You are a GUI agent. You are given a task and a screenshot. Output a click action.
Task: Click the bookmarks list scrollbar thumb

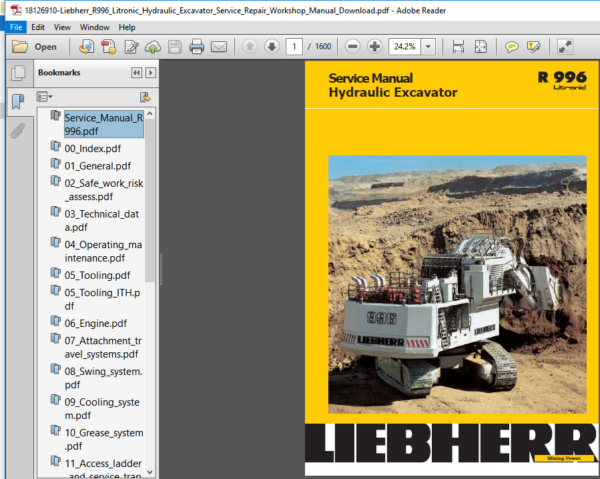(150, 200)
